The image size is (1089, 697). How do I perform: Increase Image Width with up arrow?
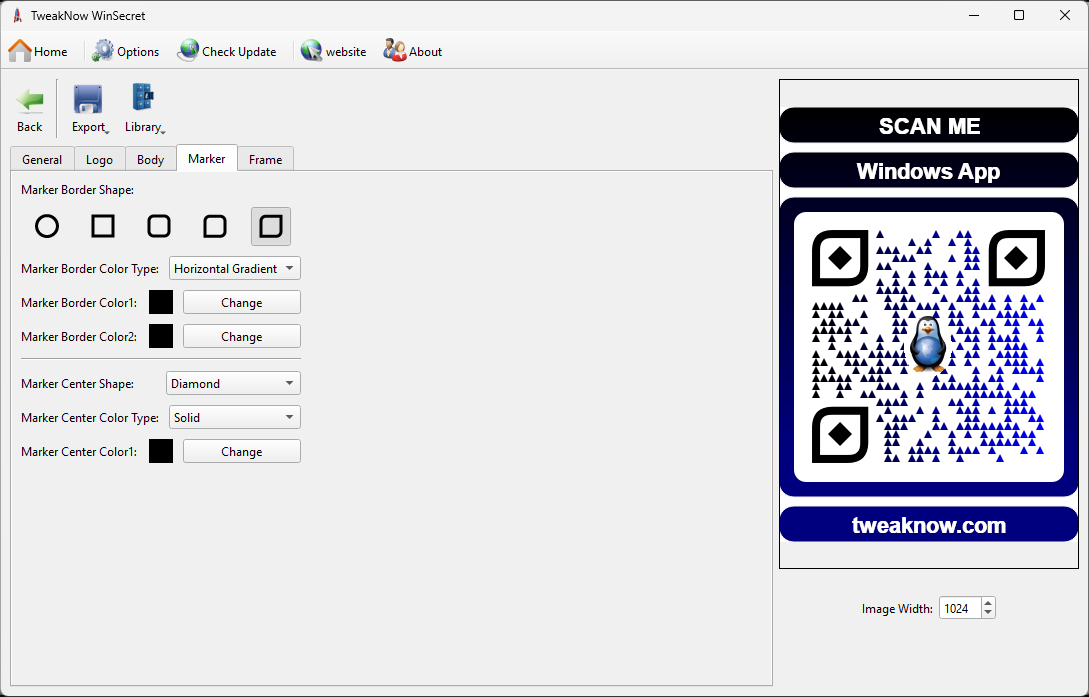pos(988,603)
